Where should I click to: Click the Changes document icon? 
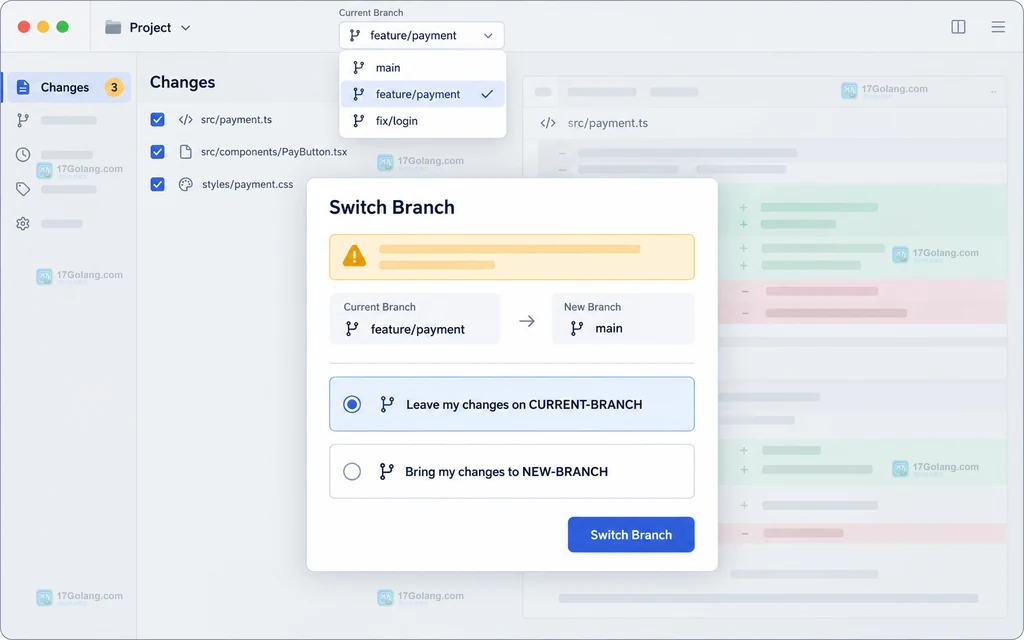(x=23, y=88)
